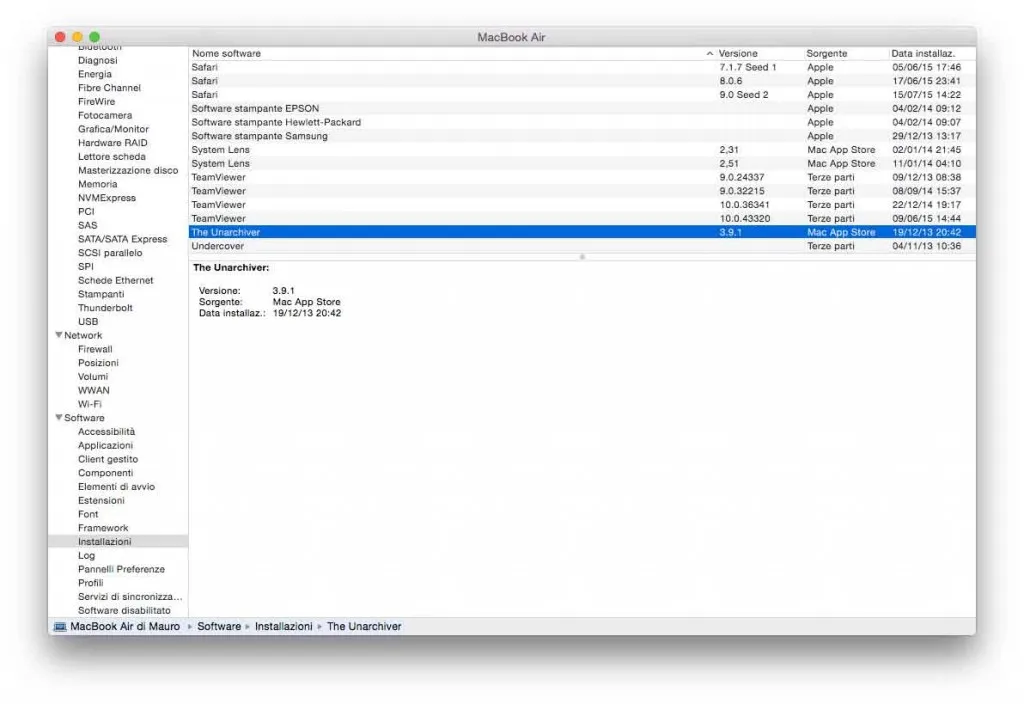The width and height of the screenshot is (1024, 704).
Task: Open Stampanti in the sidebar
Action: 101,294
